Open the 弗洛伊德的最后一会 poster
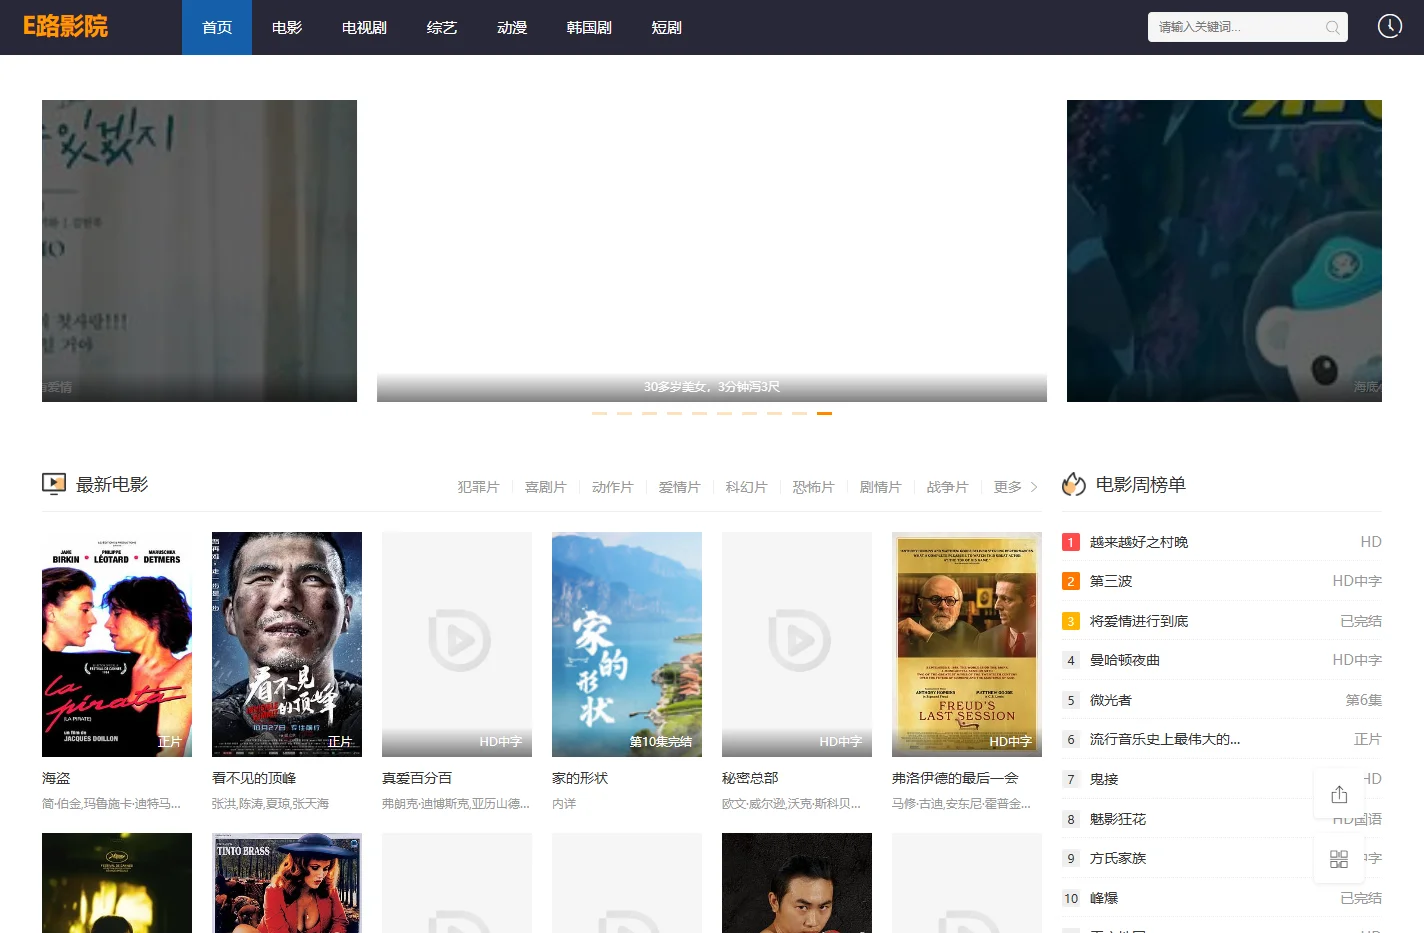 [967, 644]
